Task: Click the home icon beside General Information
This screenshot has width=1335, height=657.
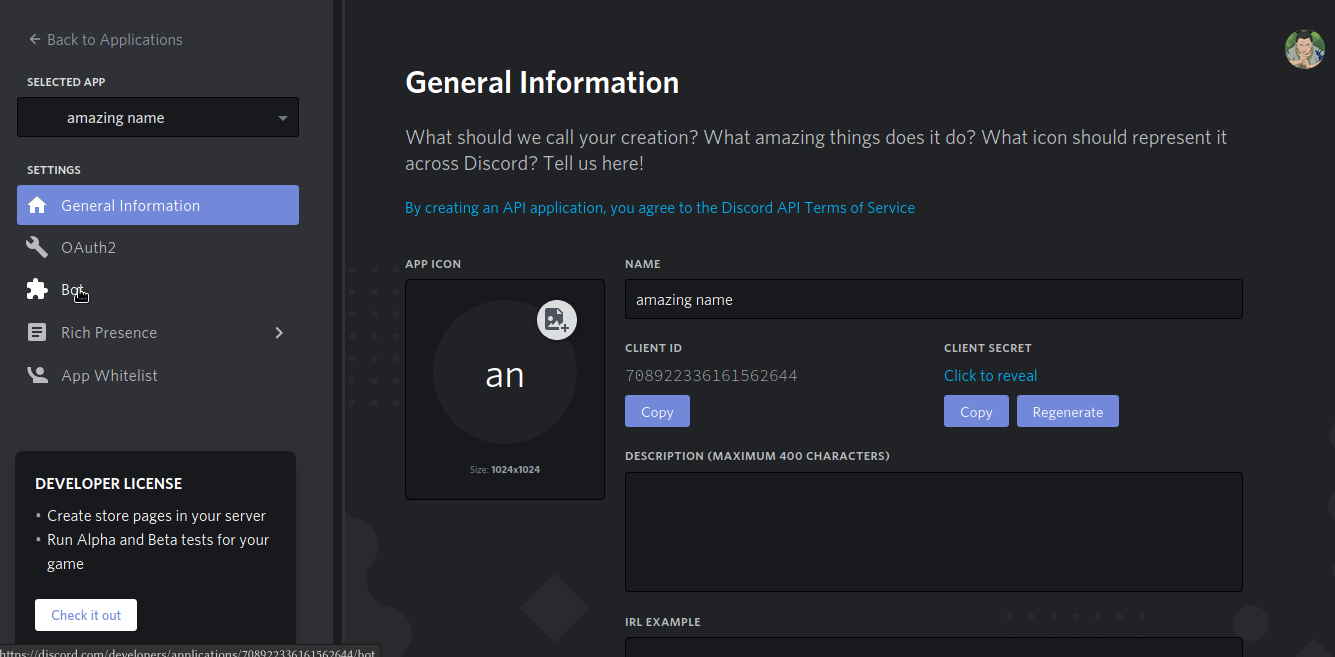Action: tap(37, 205)
